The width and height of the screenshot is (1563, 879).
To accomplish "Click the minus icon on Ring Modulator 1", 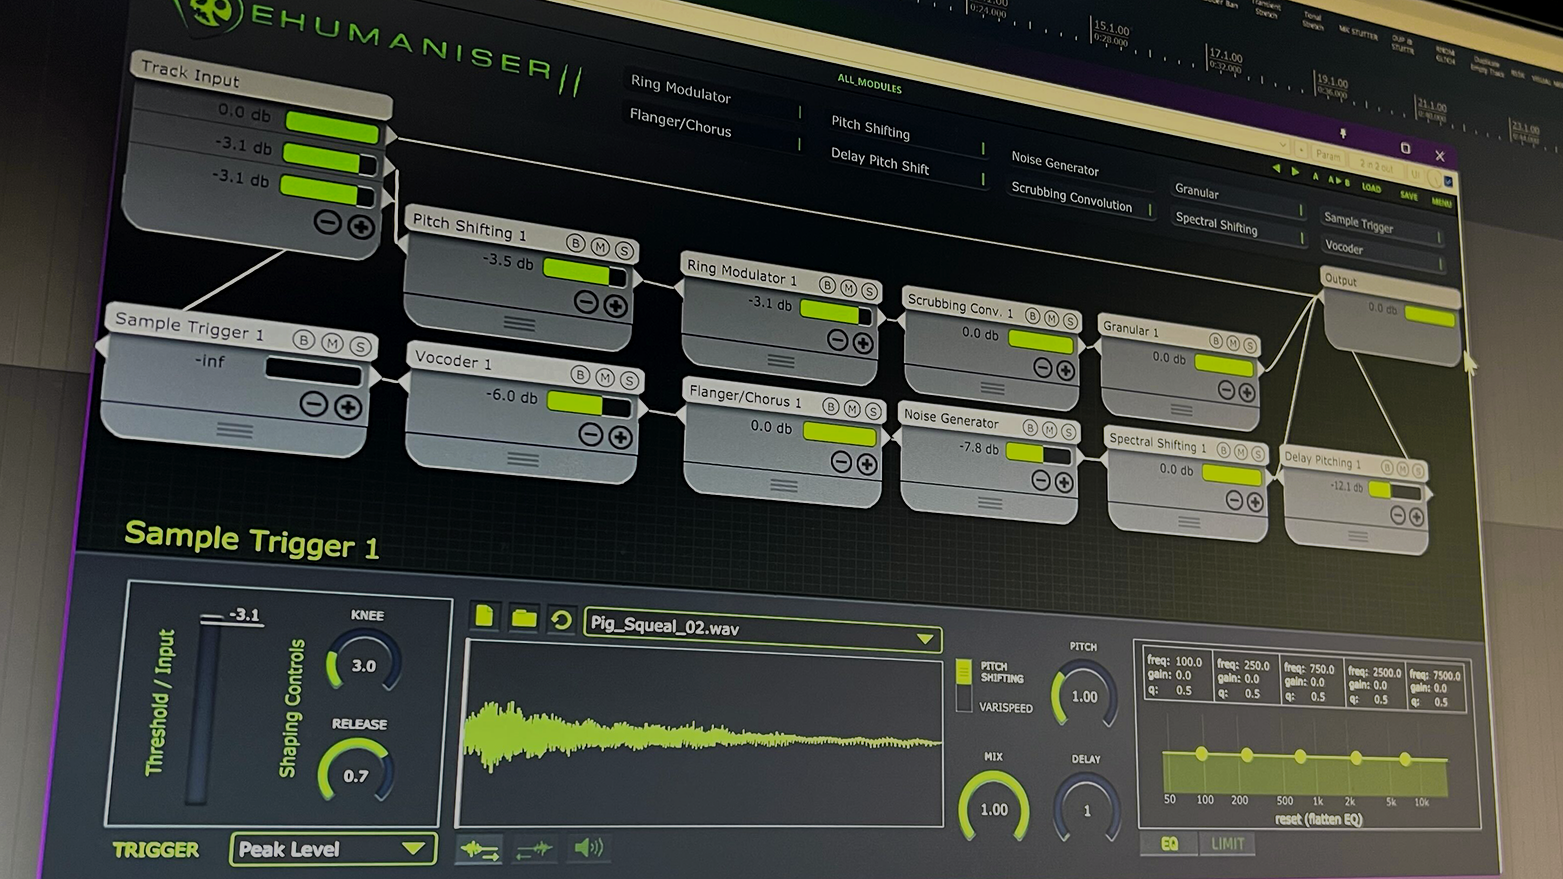I will click(838, 340).
